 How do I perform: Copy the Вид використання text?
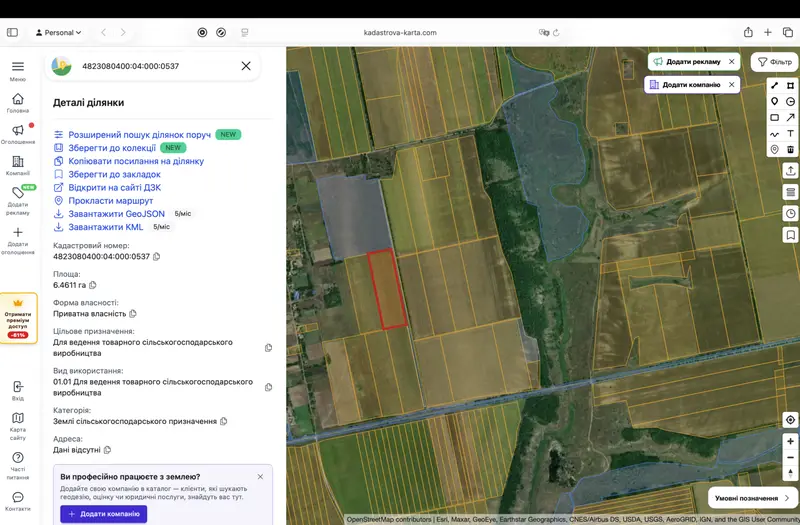pyautogui.click(x=268, y=388)
